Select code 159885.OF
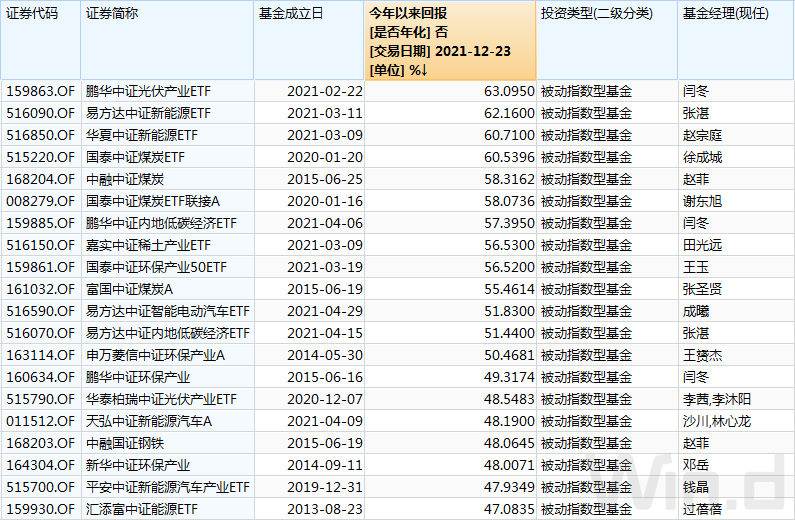Image resolution: width=795 pixels, height=520 pixels. (41, 224)
